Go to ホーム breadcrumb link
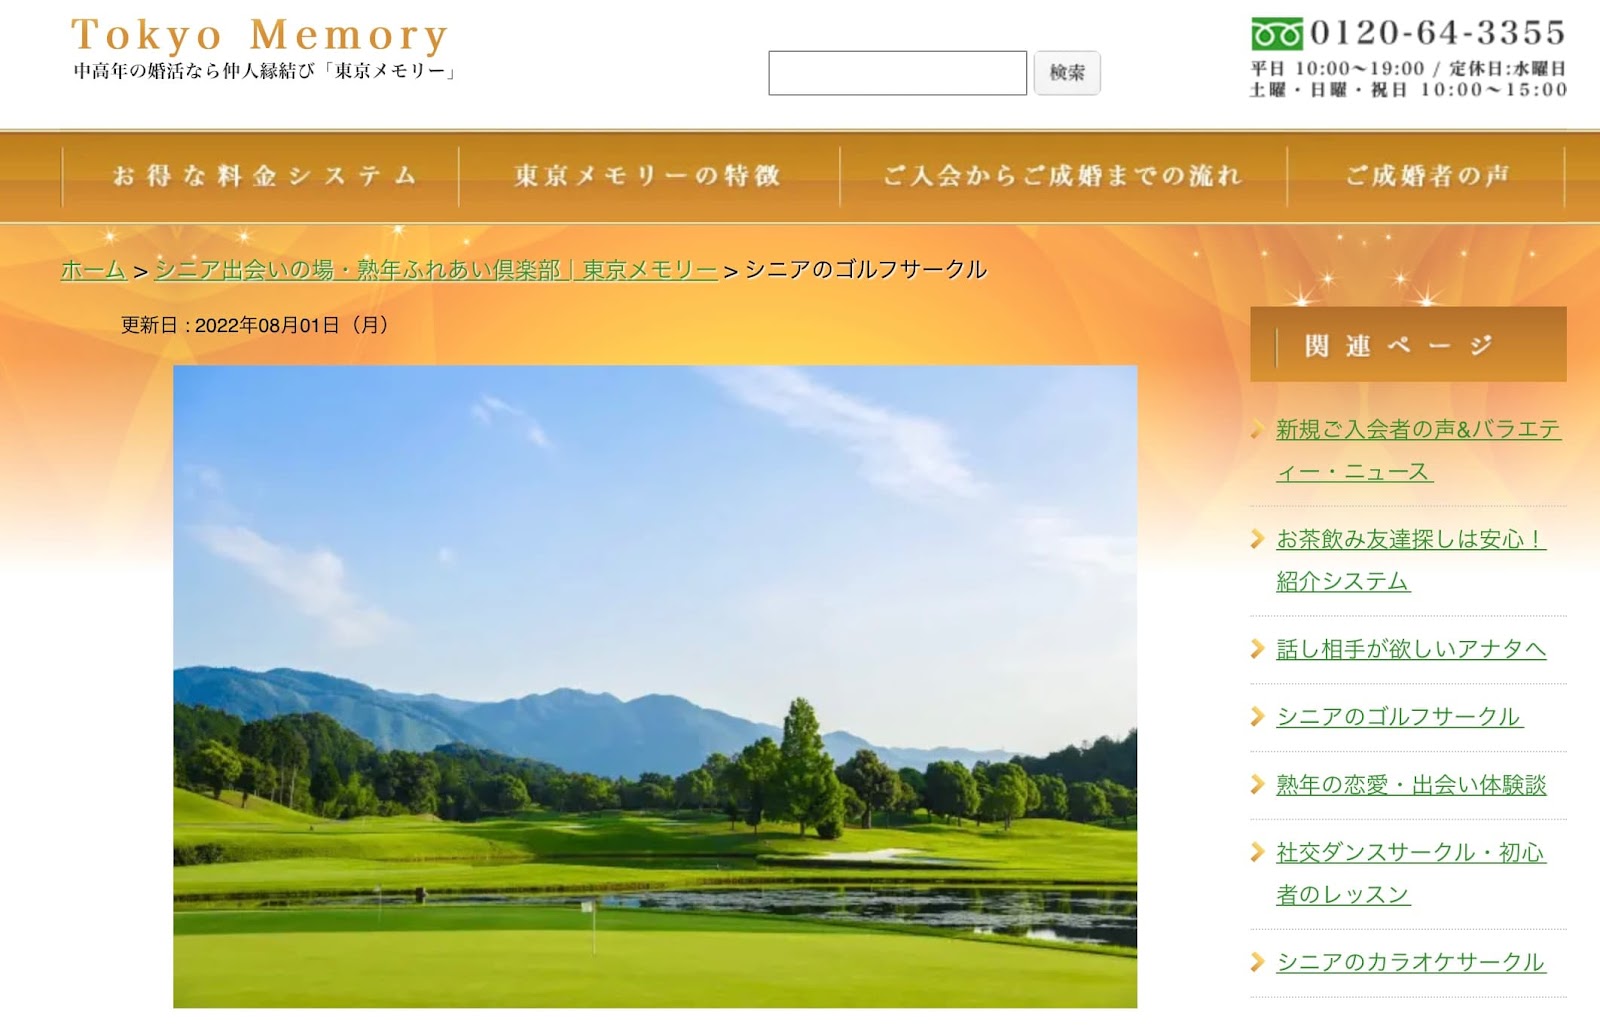Screen dimensions: 1600x1028 pos(94,270)
